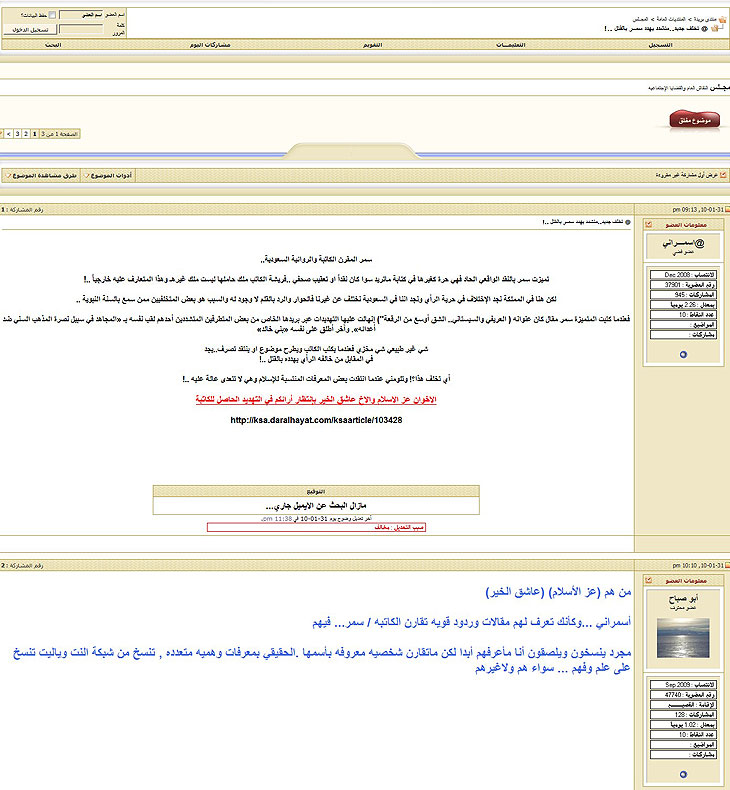Click the Sep 2009 join date field
The width and height of the screenshot is (730, 790).
683,685
